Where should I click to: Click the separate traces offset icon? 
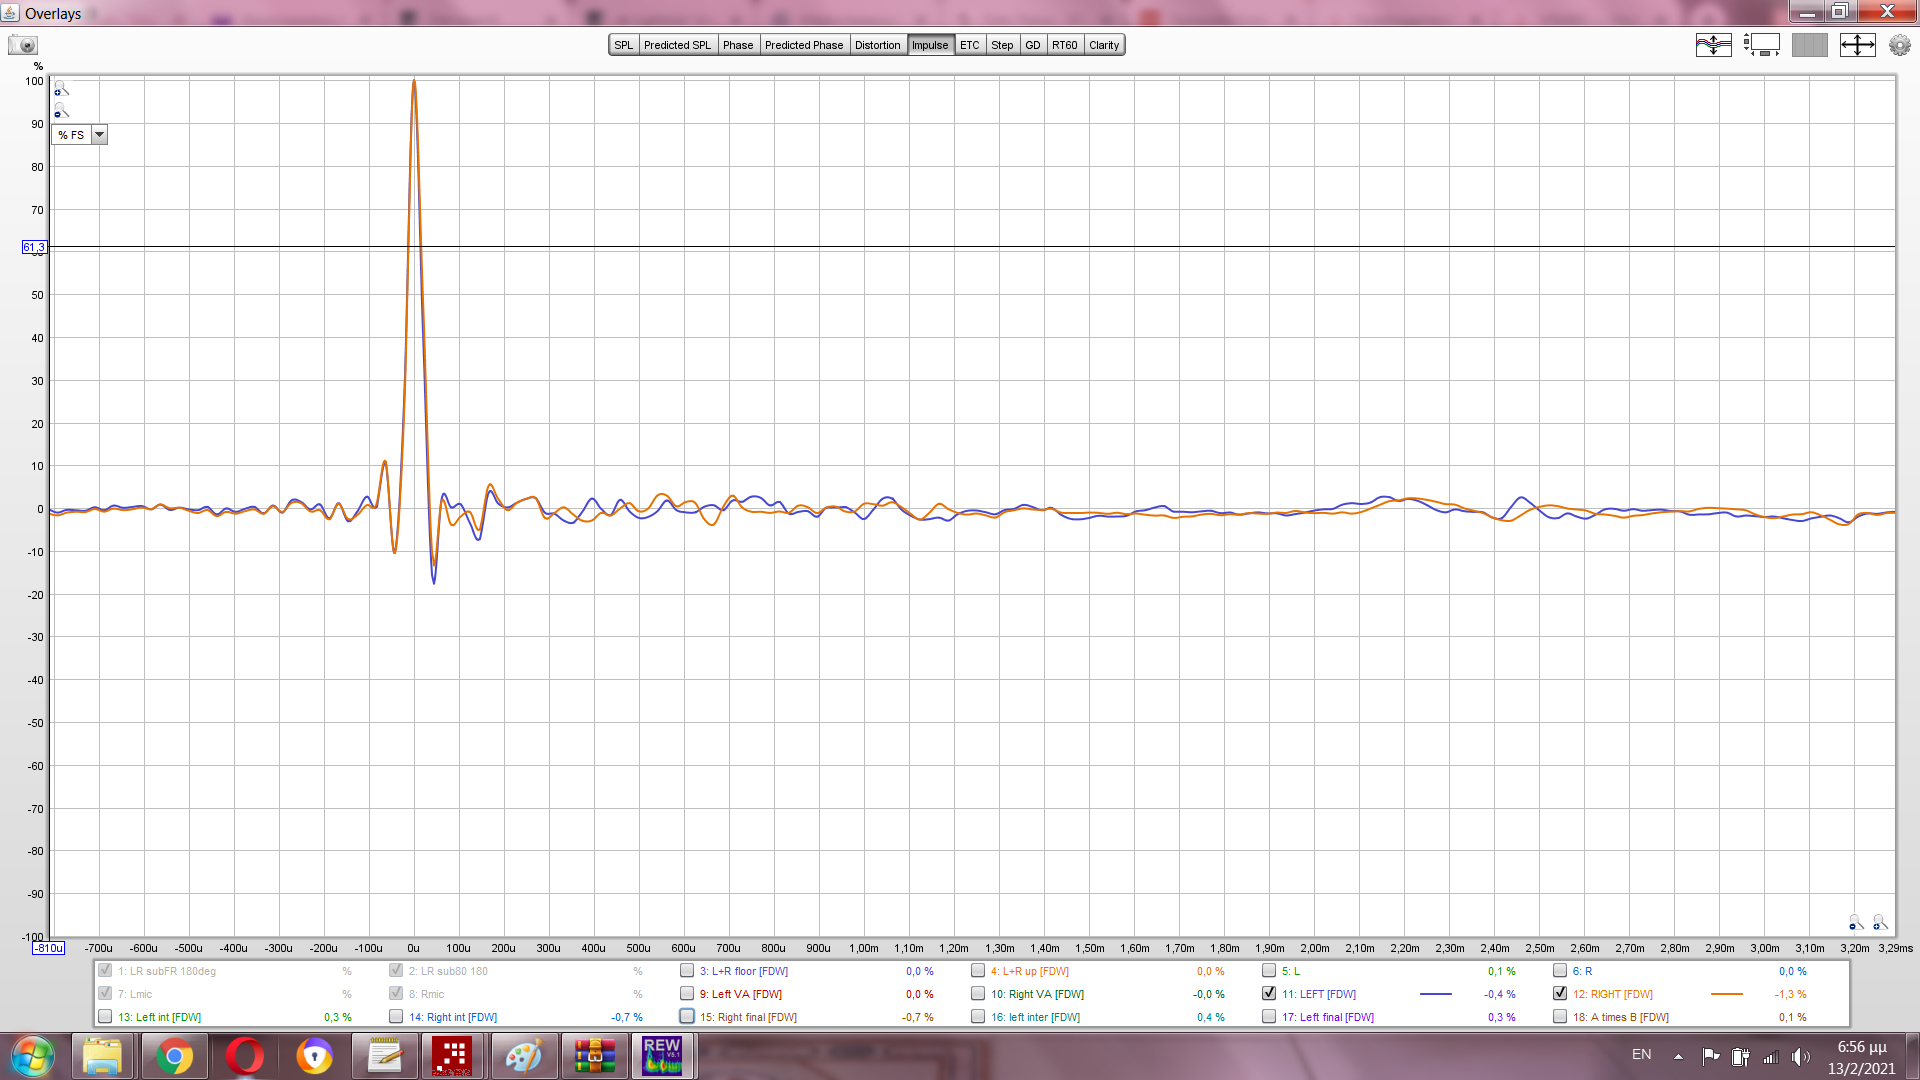(1713, 45)
